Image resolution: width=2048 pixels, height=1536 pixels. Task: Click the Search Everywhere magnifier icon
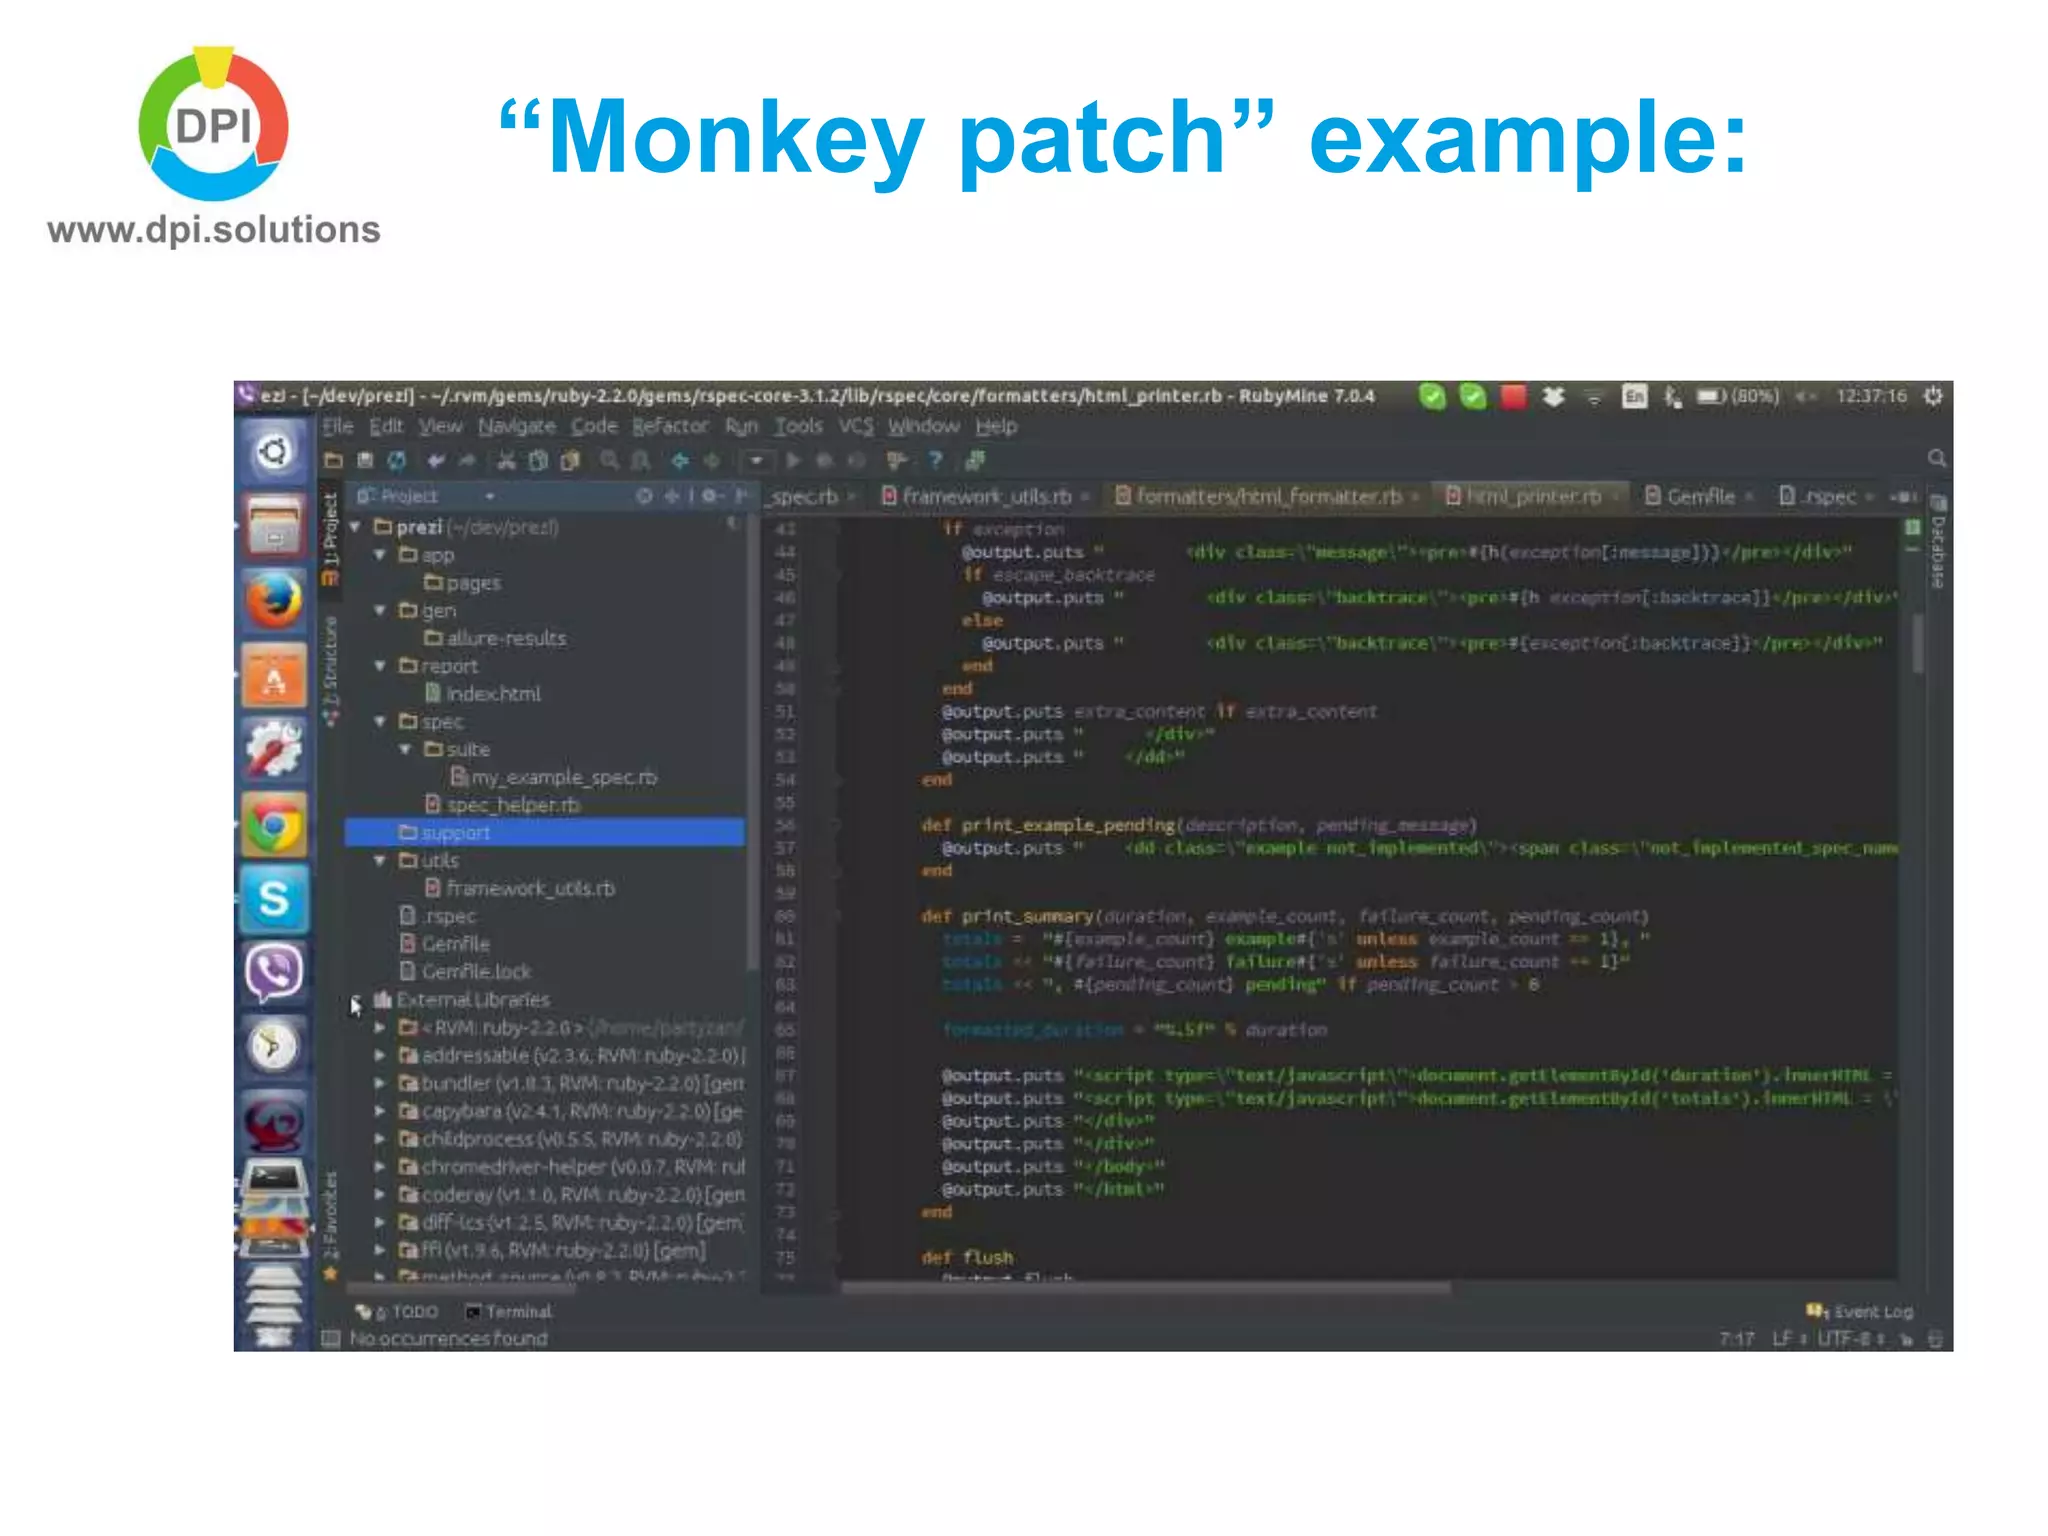point(1936,458)
